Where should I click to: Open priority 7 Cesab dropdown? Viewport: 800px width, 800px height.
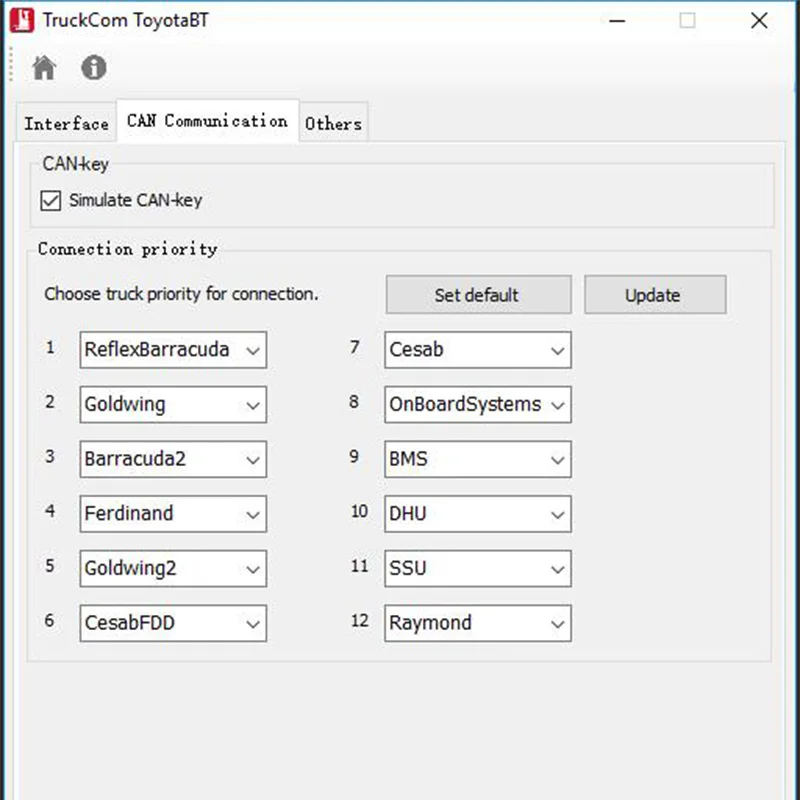tap(478, 350)
